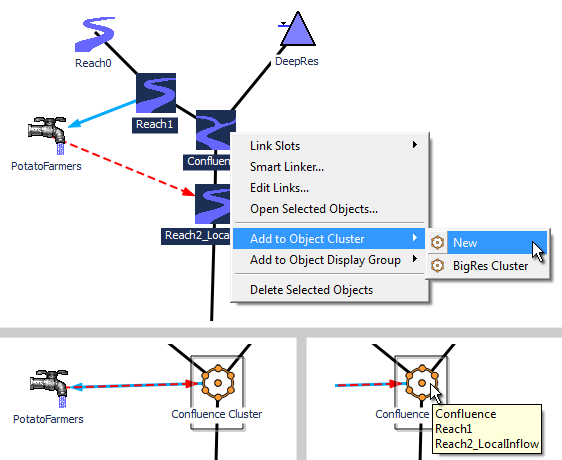Add selection to BigRes Cluster
This screenshot has height=460, width=562.
click(x=487, y=266)
